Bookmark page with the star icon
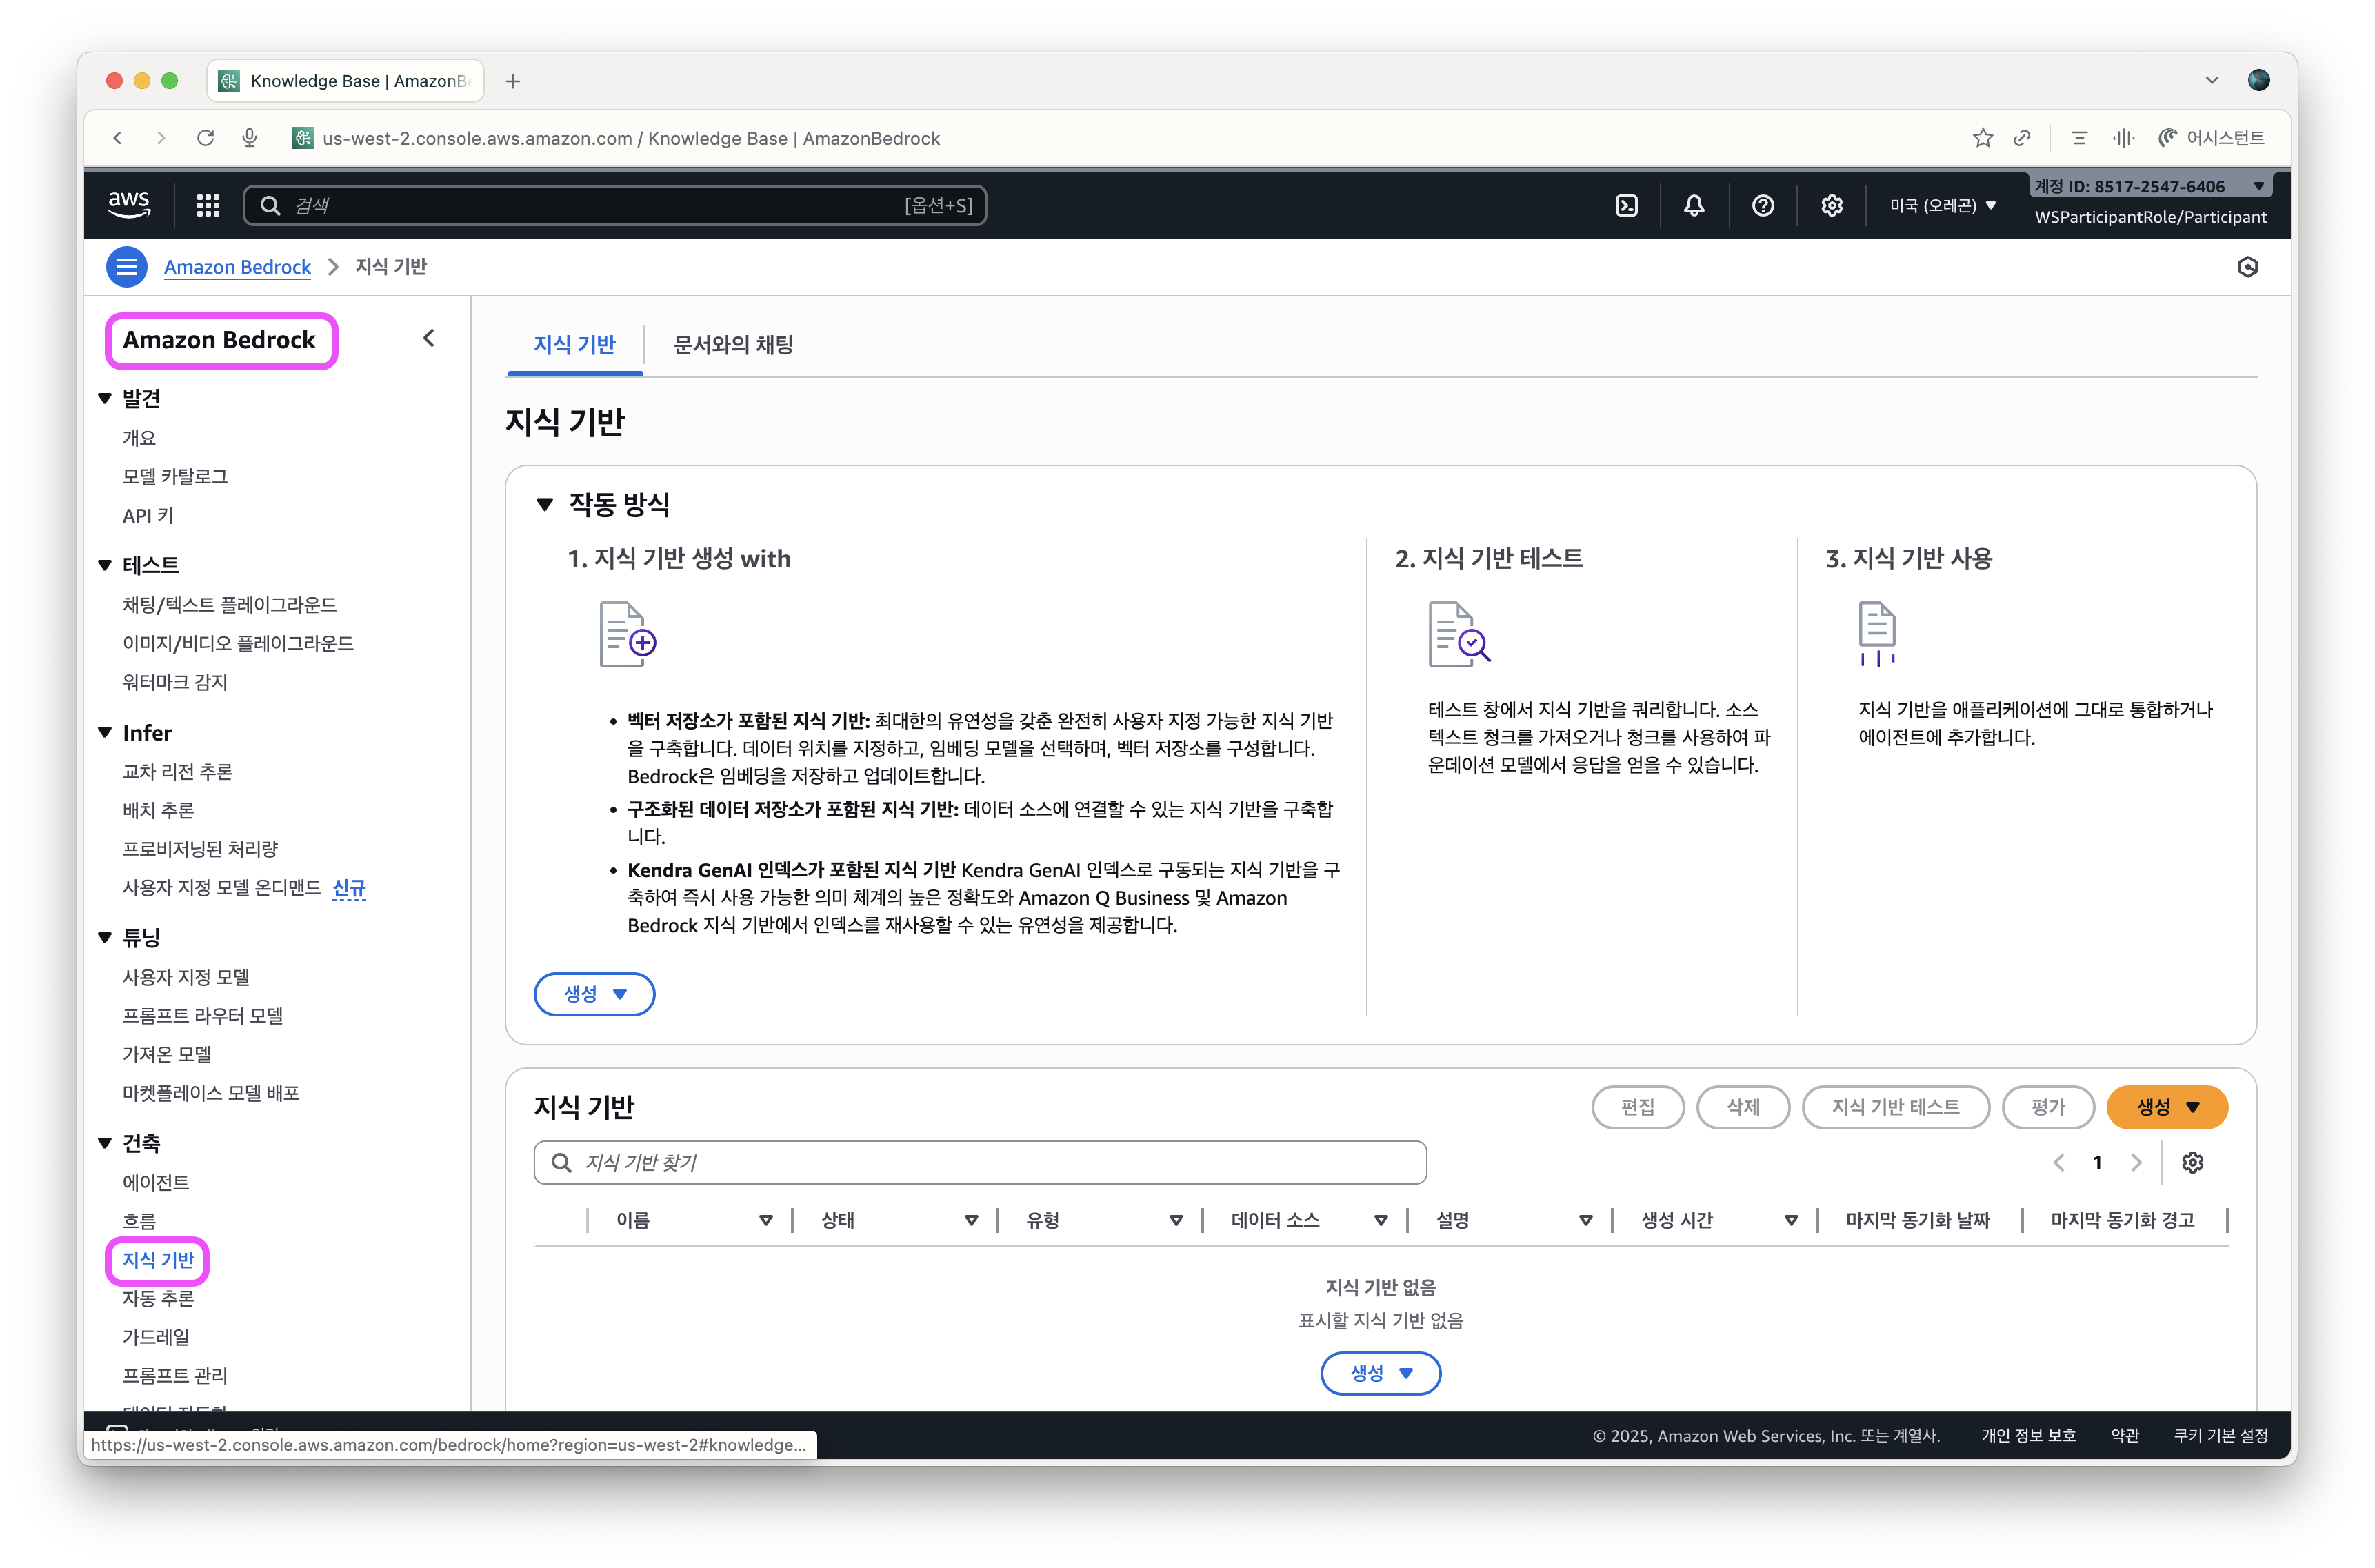The width and height of the screenshot is (2375, 1568). coord(1983,138)
